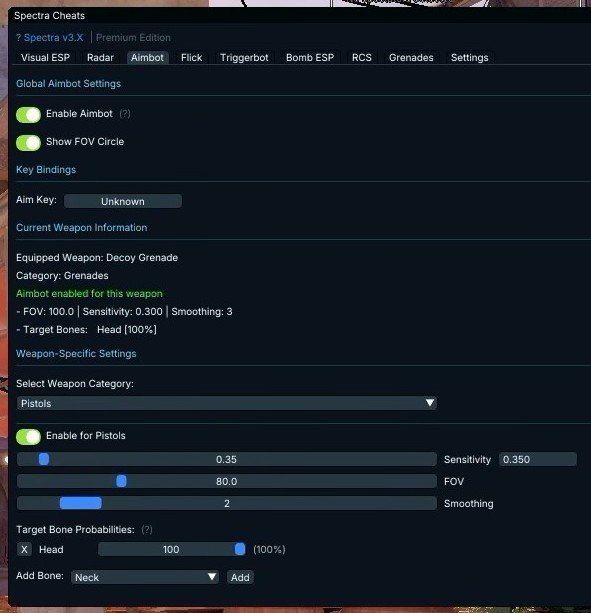591x613 pixels.
Task: Click the Aim Key Unknown binding button
Action: click(x=123, y=201)
